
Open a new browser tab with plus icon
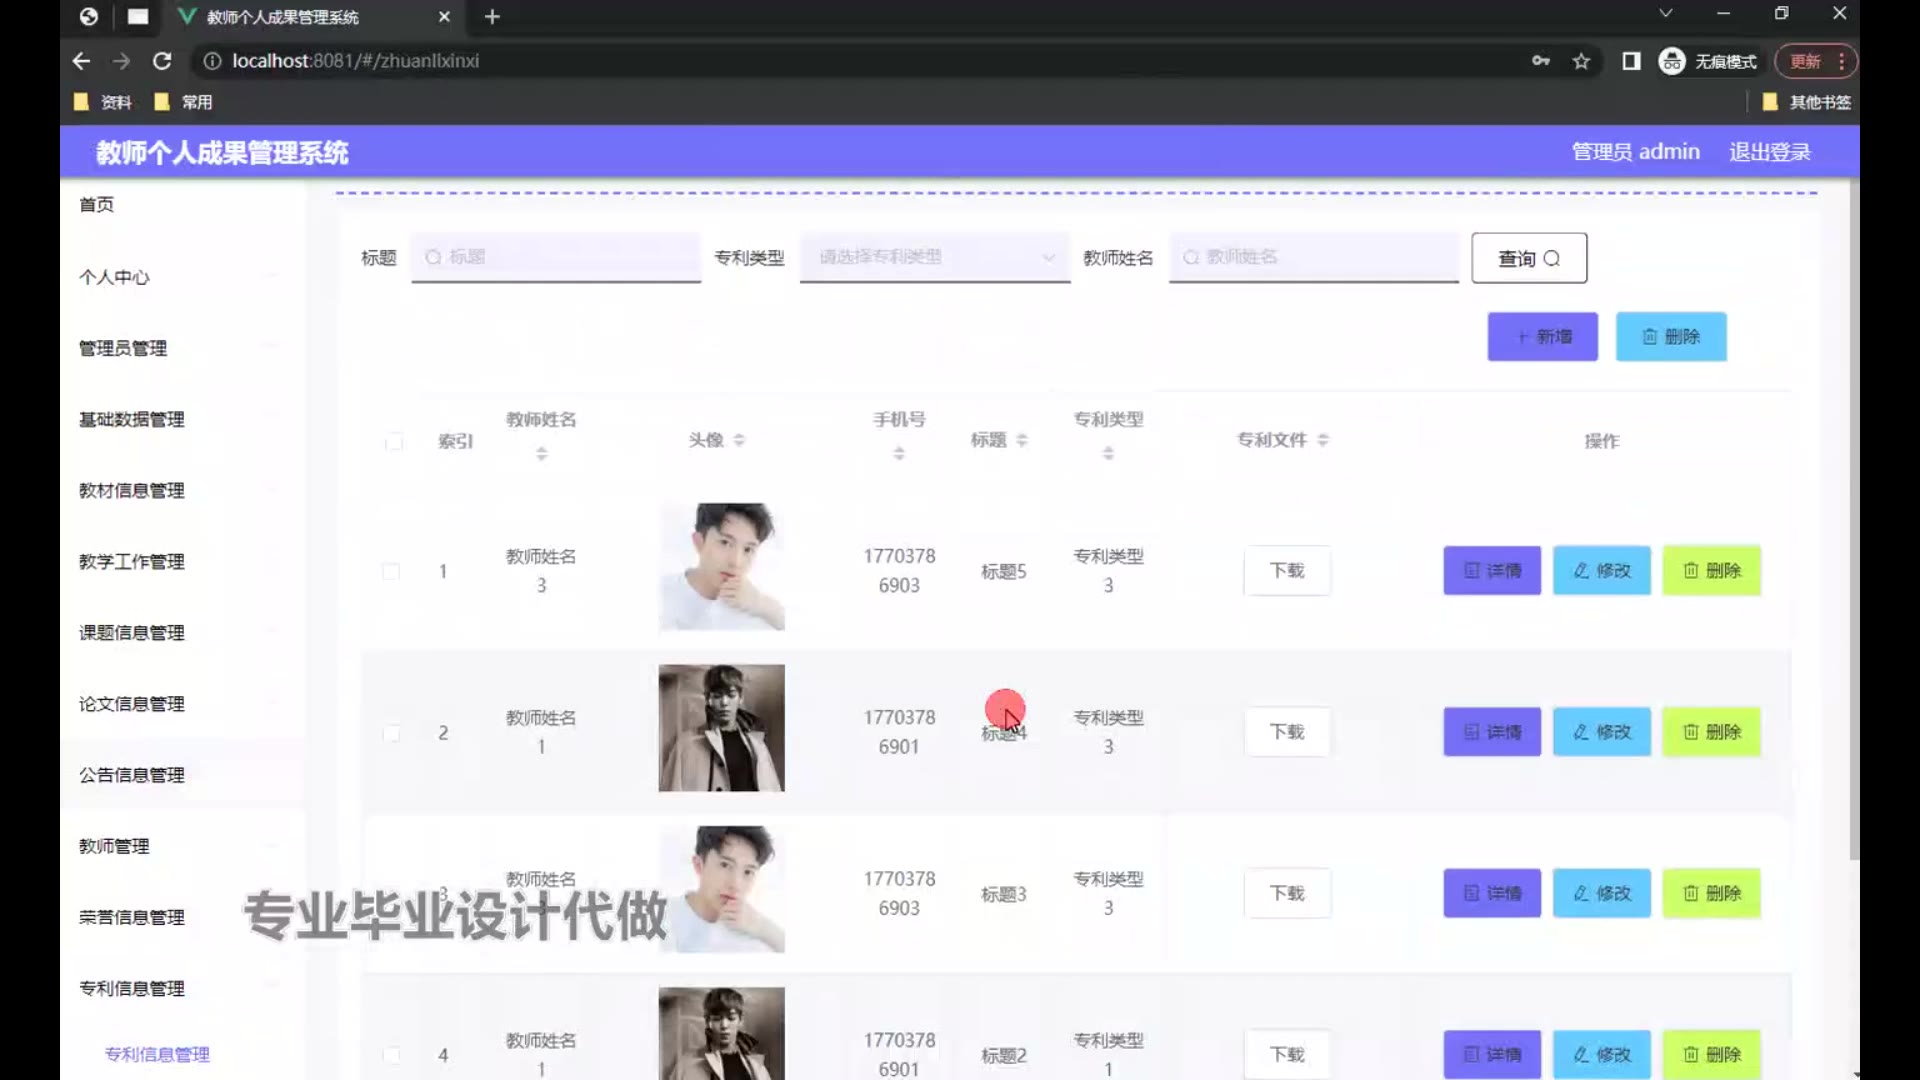click(x=492, y=17)
